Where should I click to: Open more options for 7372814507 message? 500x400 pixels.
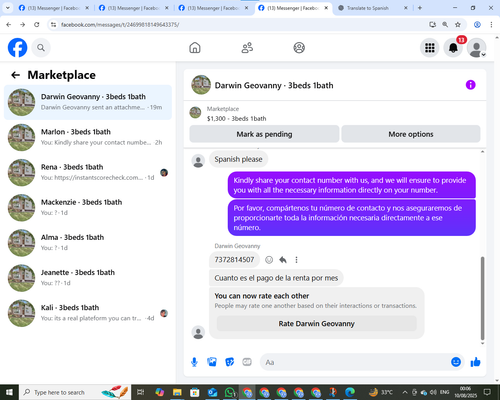[296, 260]
